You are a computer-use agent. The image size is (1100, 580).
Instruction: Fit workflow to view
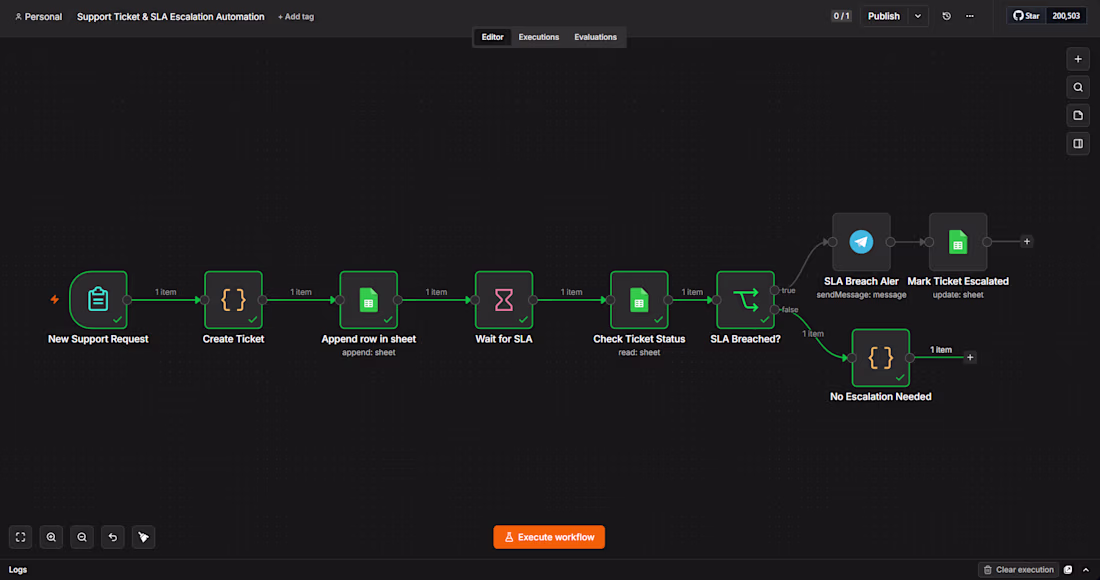coord(20,537)
